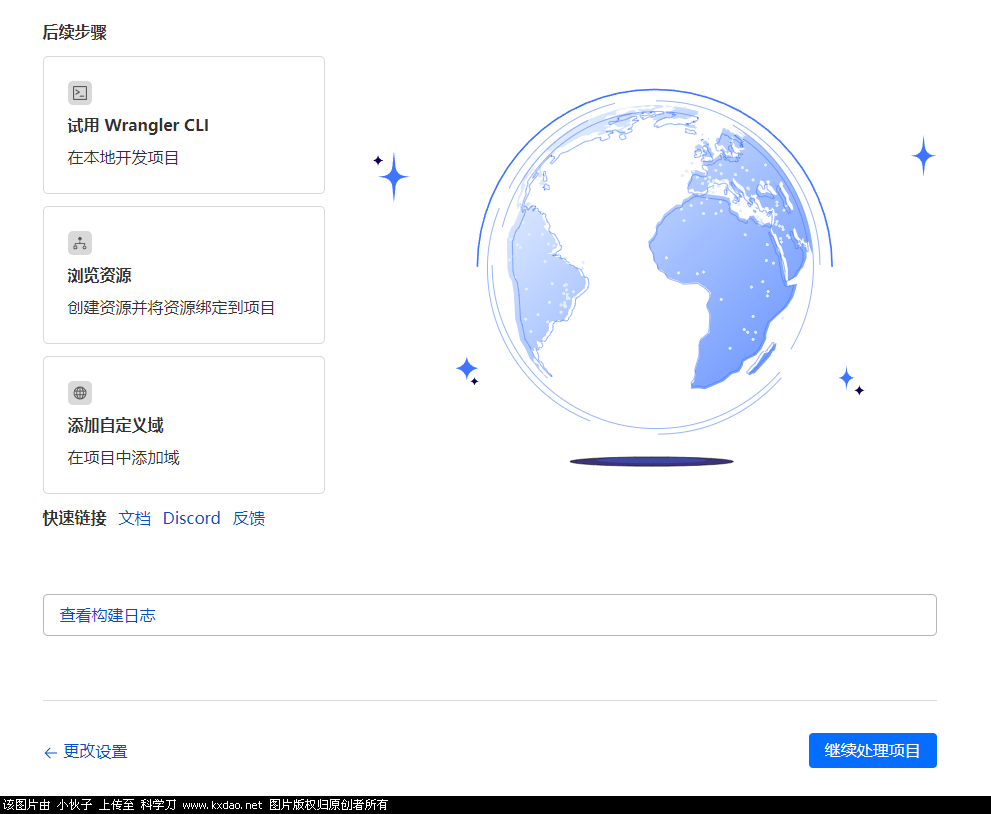991x814 pixels.
Task: Open the 添加自定义域 card heading
Action: (115, 425)
